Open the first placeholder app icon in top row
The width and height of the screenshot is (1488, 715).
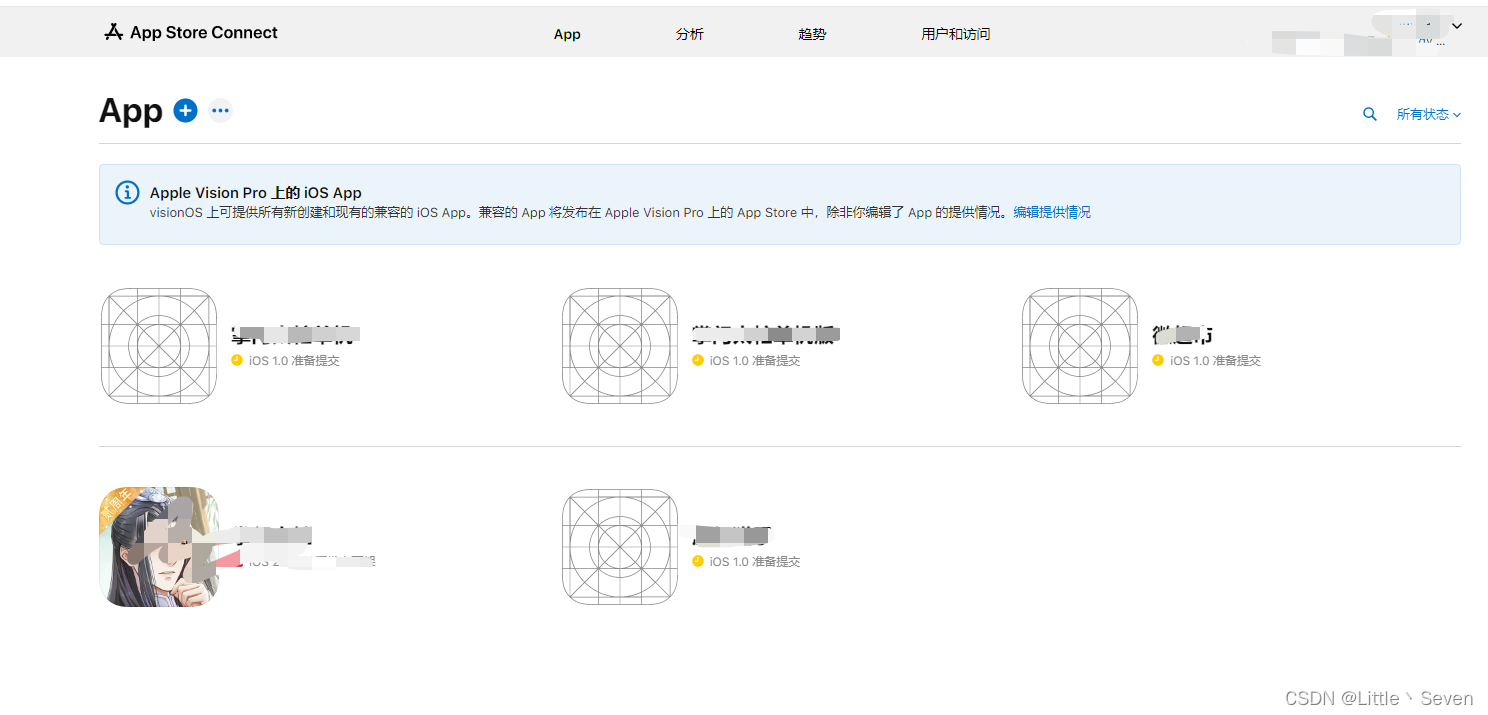tap(159, 346)
